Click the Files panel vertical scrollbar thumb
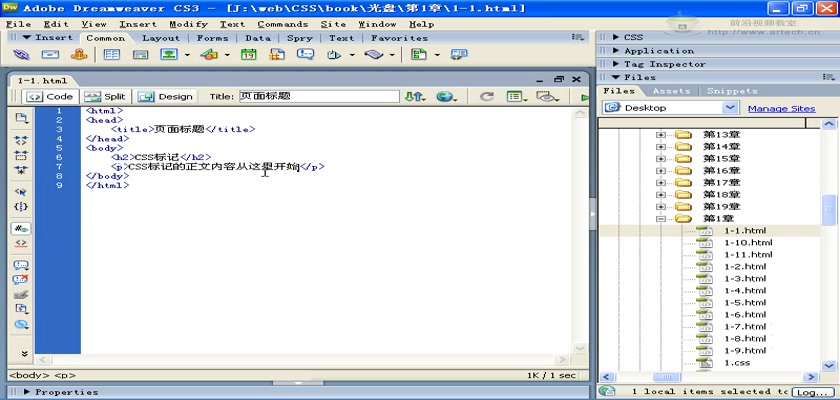This screenshot has height=400, width=840. click(828, 210)
